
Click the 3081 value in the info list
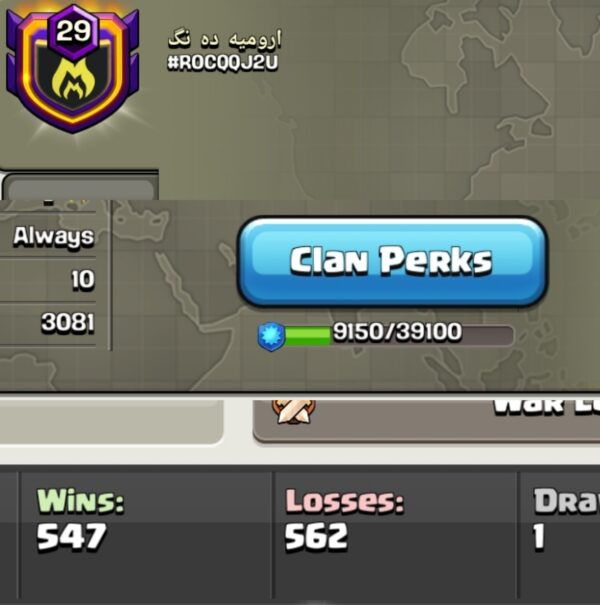tap(68, 322)
